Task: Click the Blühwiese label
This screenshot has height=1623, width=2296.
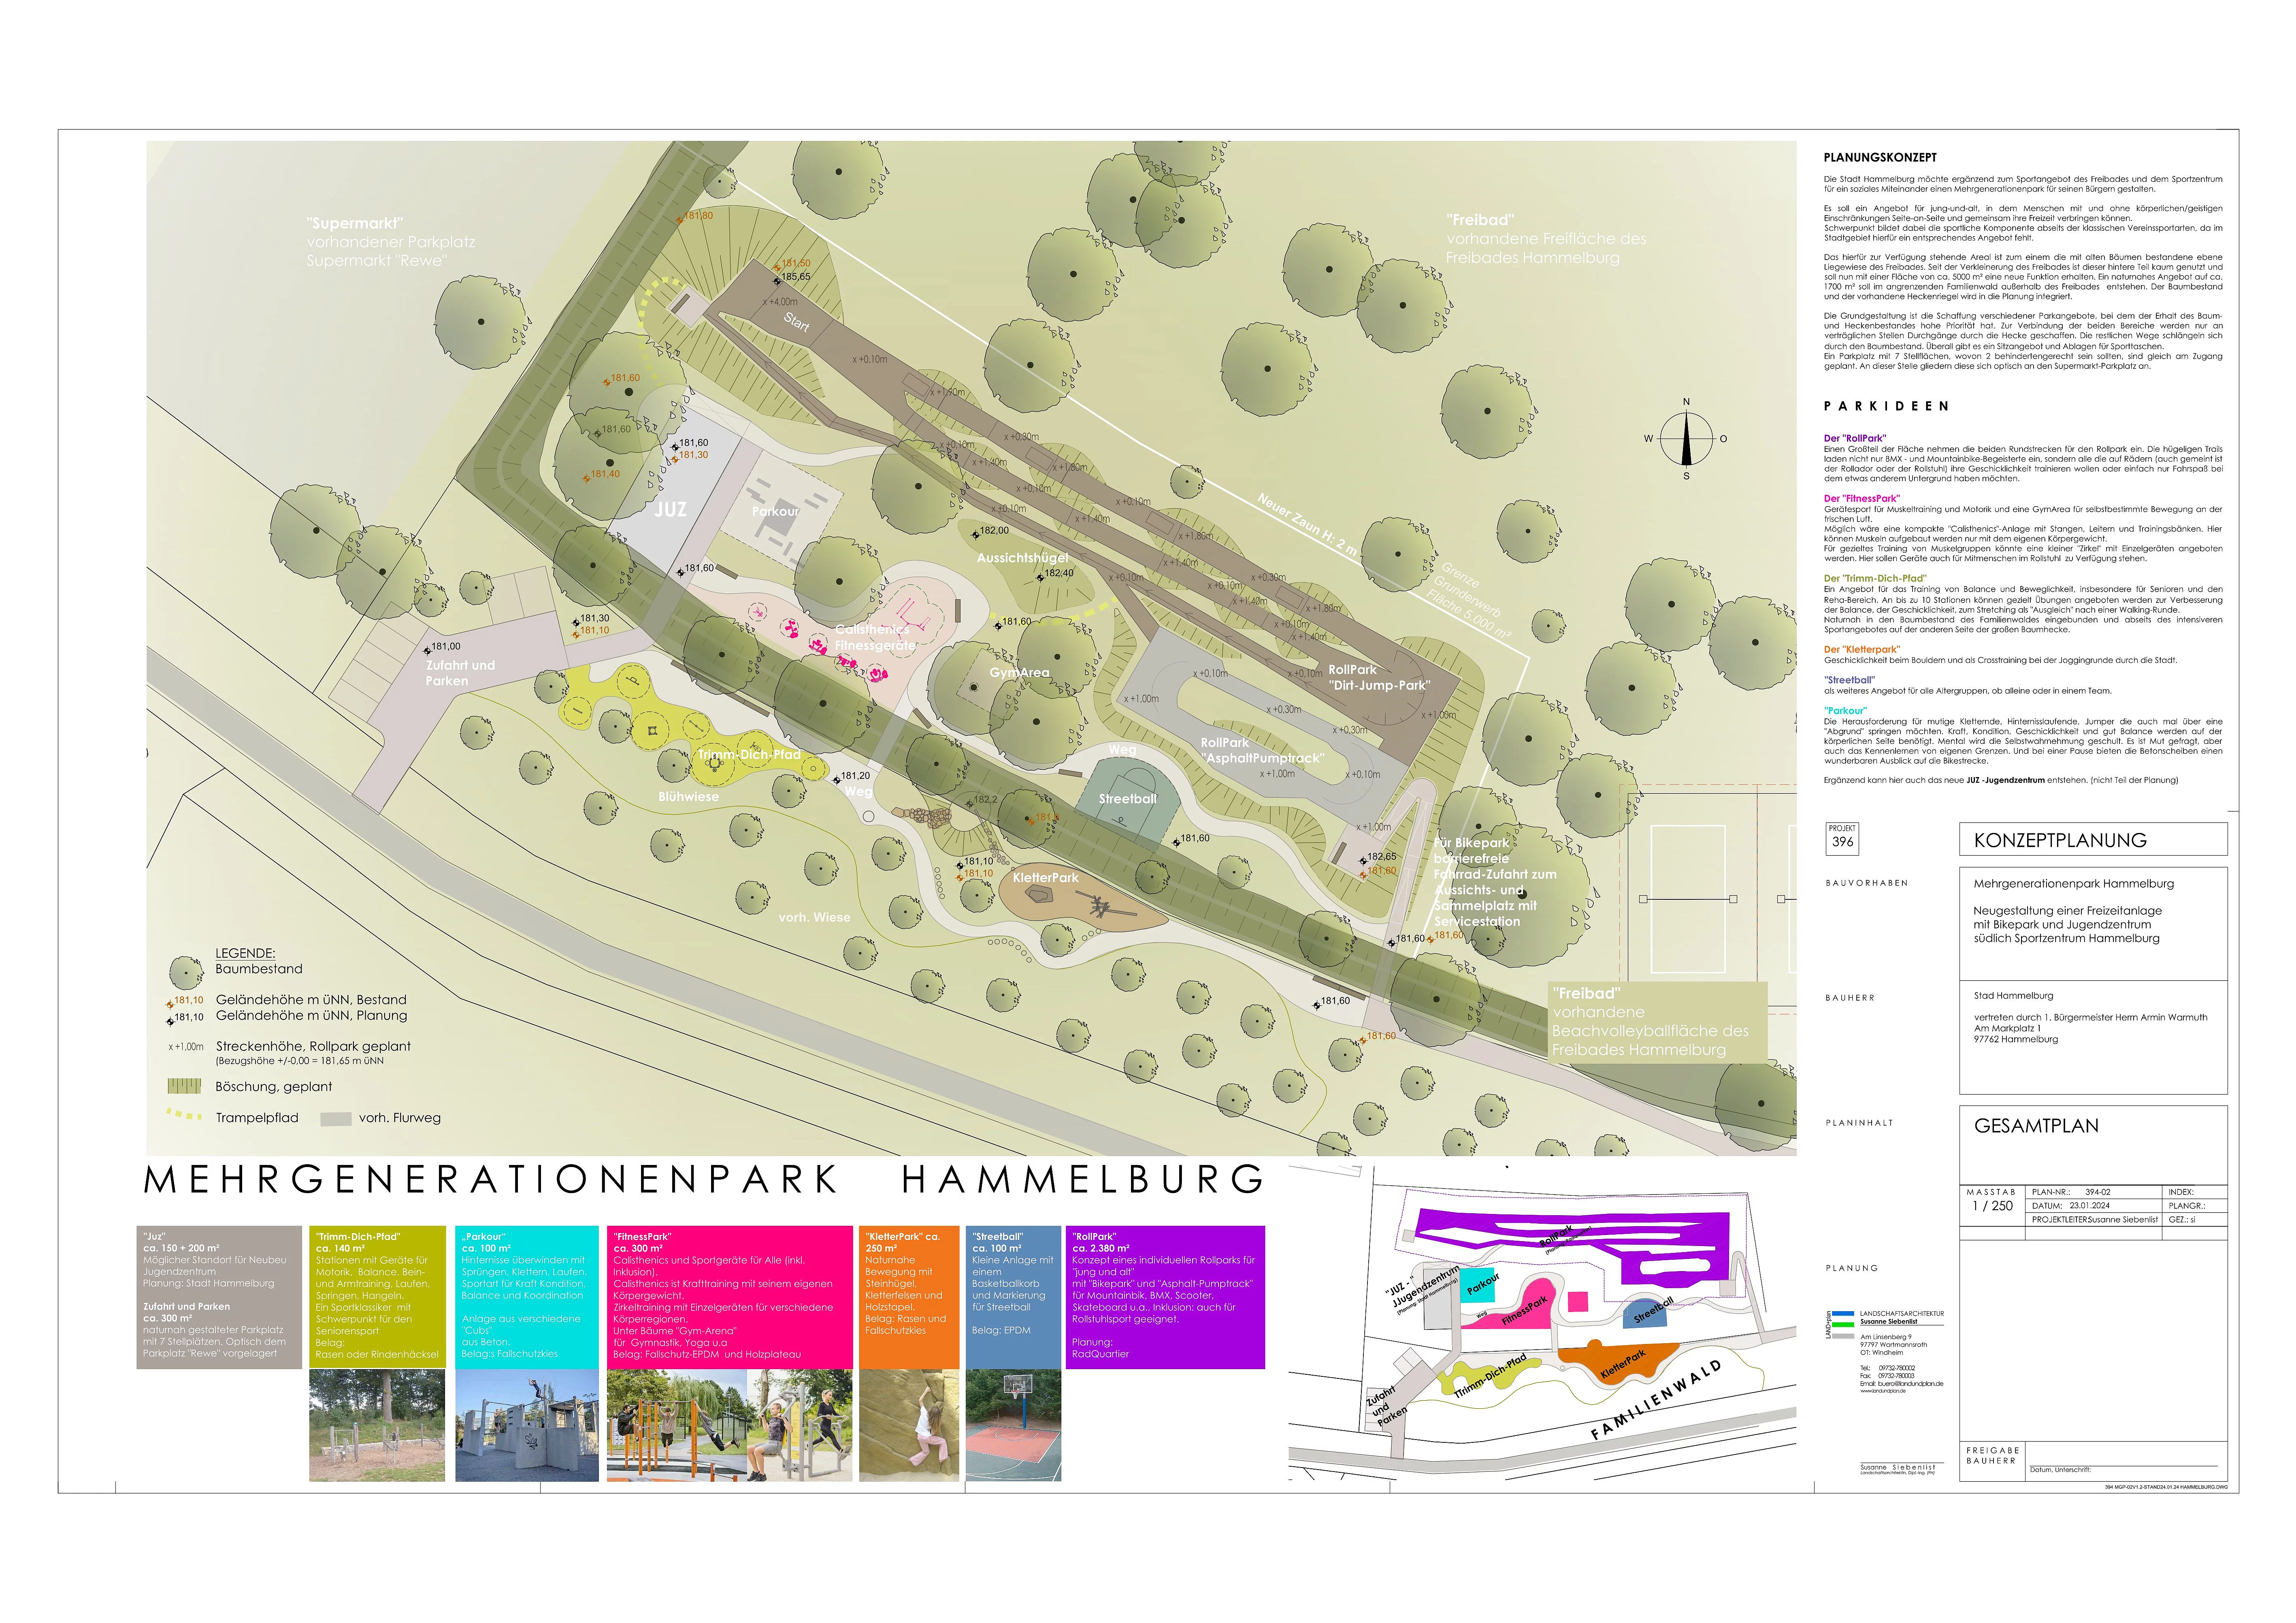Action: tap(688, 797)
